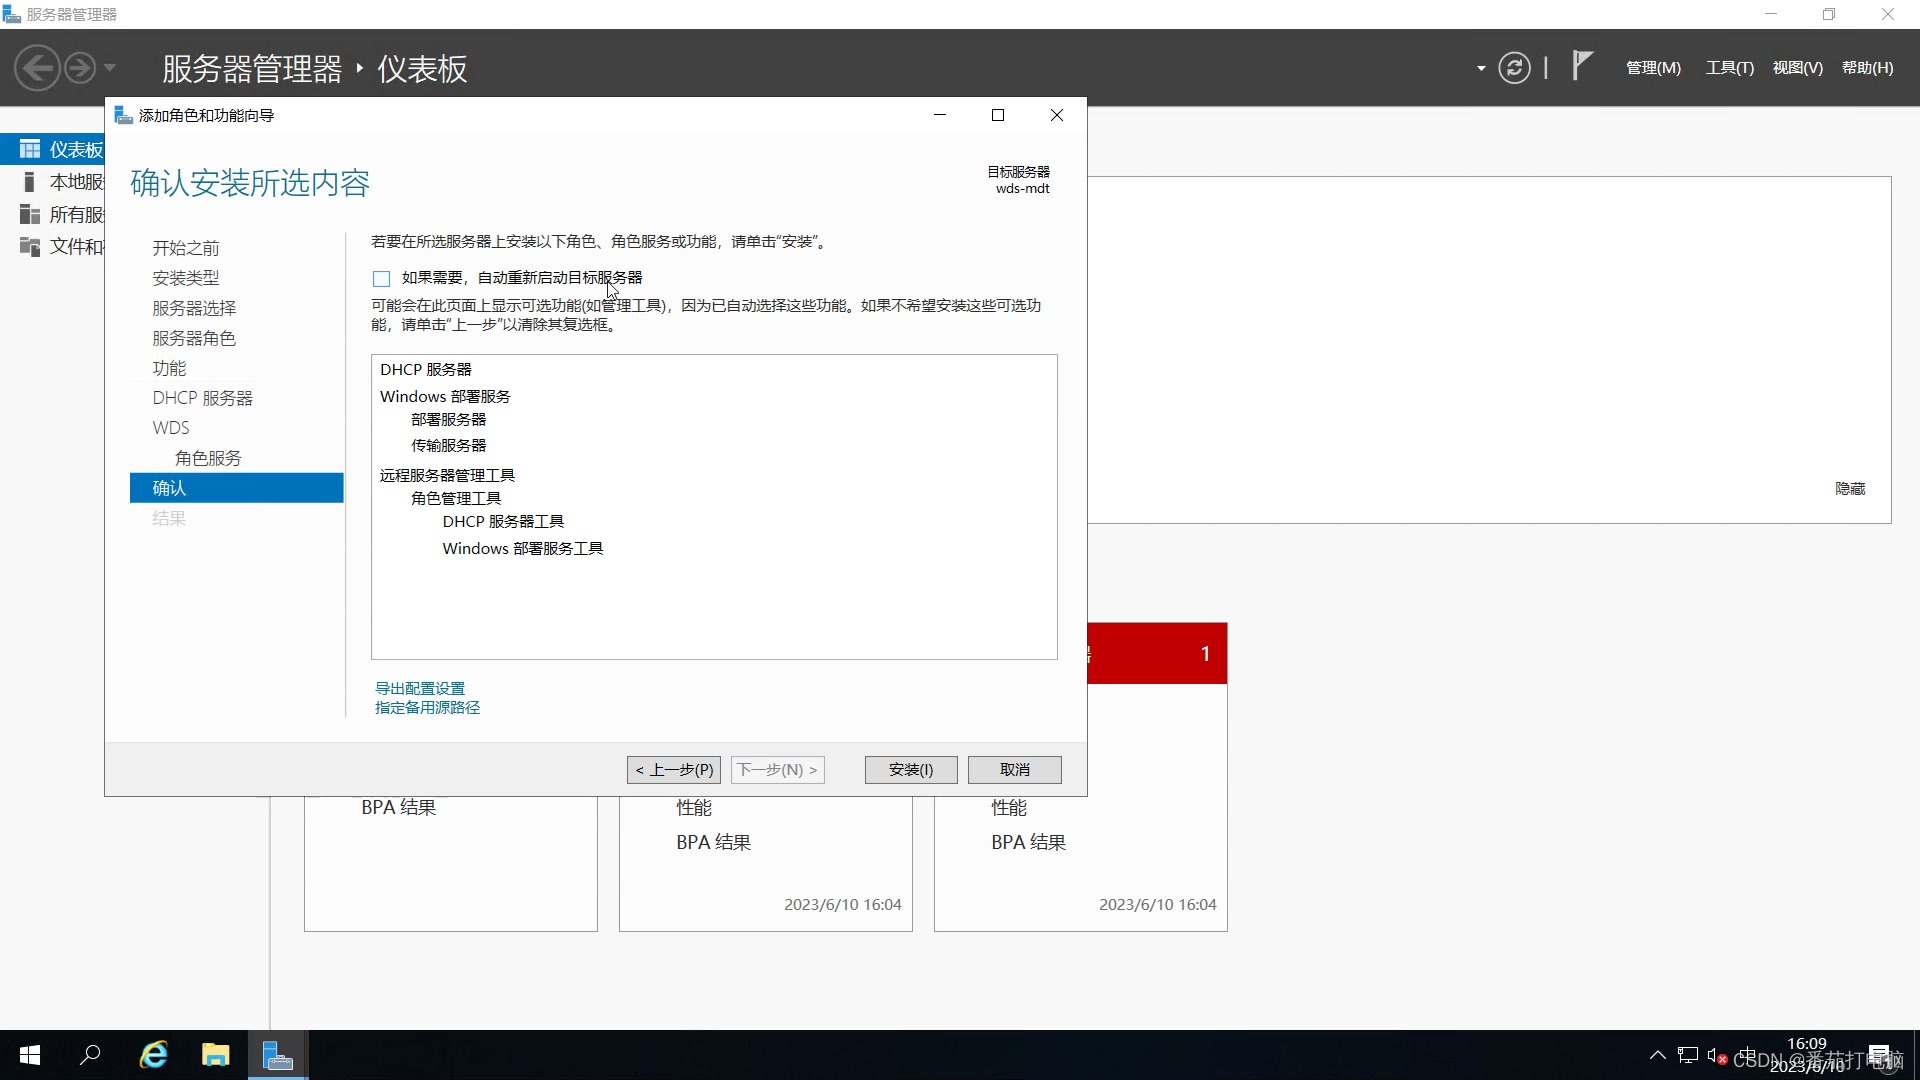
Task: Click the 安装(I) button
Action: coord(911,770)
